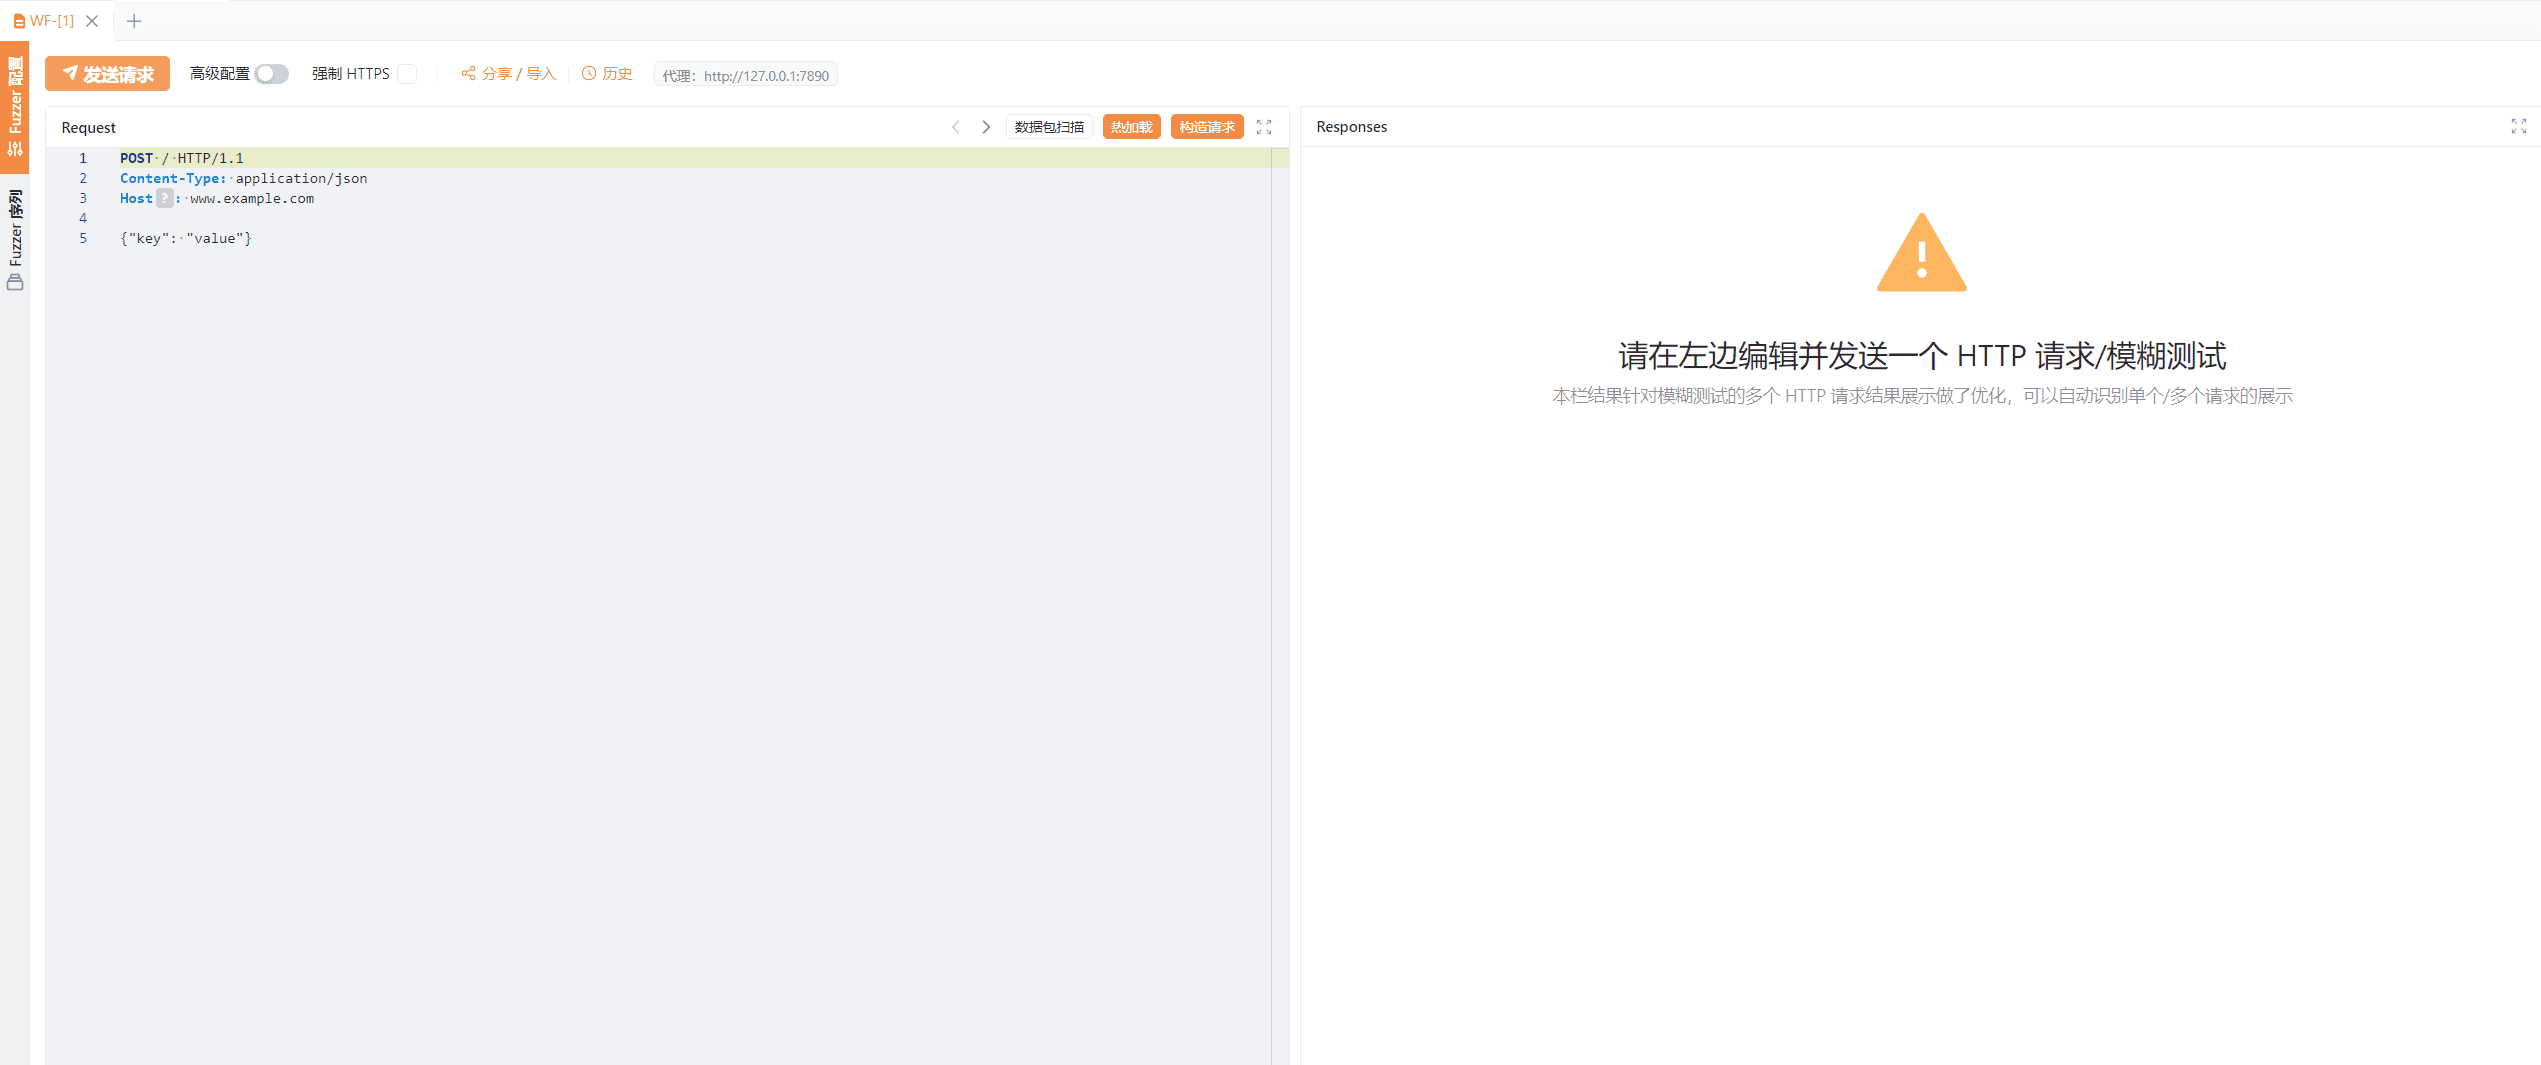Click the orange warning triangle icon
The image size is (2541, 1065).
pyautogui.click(x=1921, y=254)
